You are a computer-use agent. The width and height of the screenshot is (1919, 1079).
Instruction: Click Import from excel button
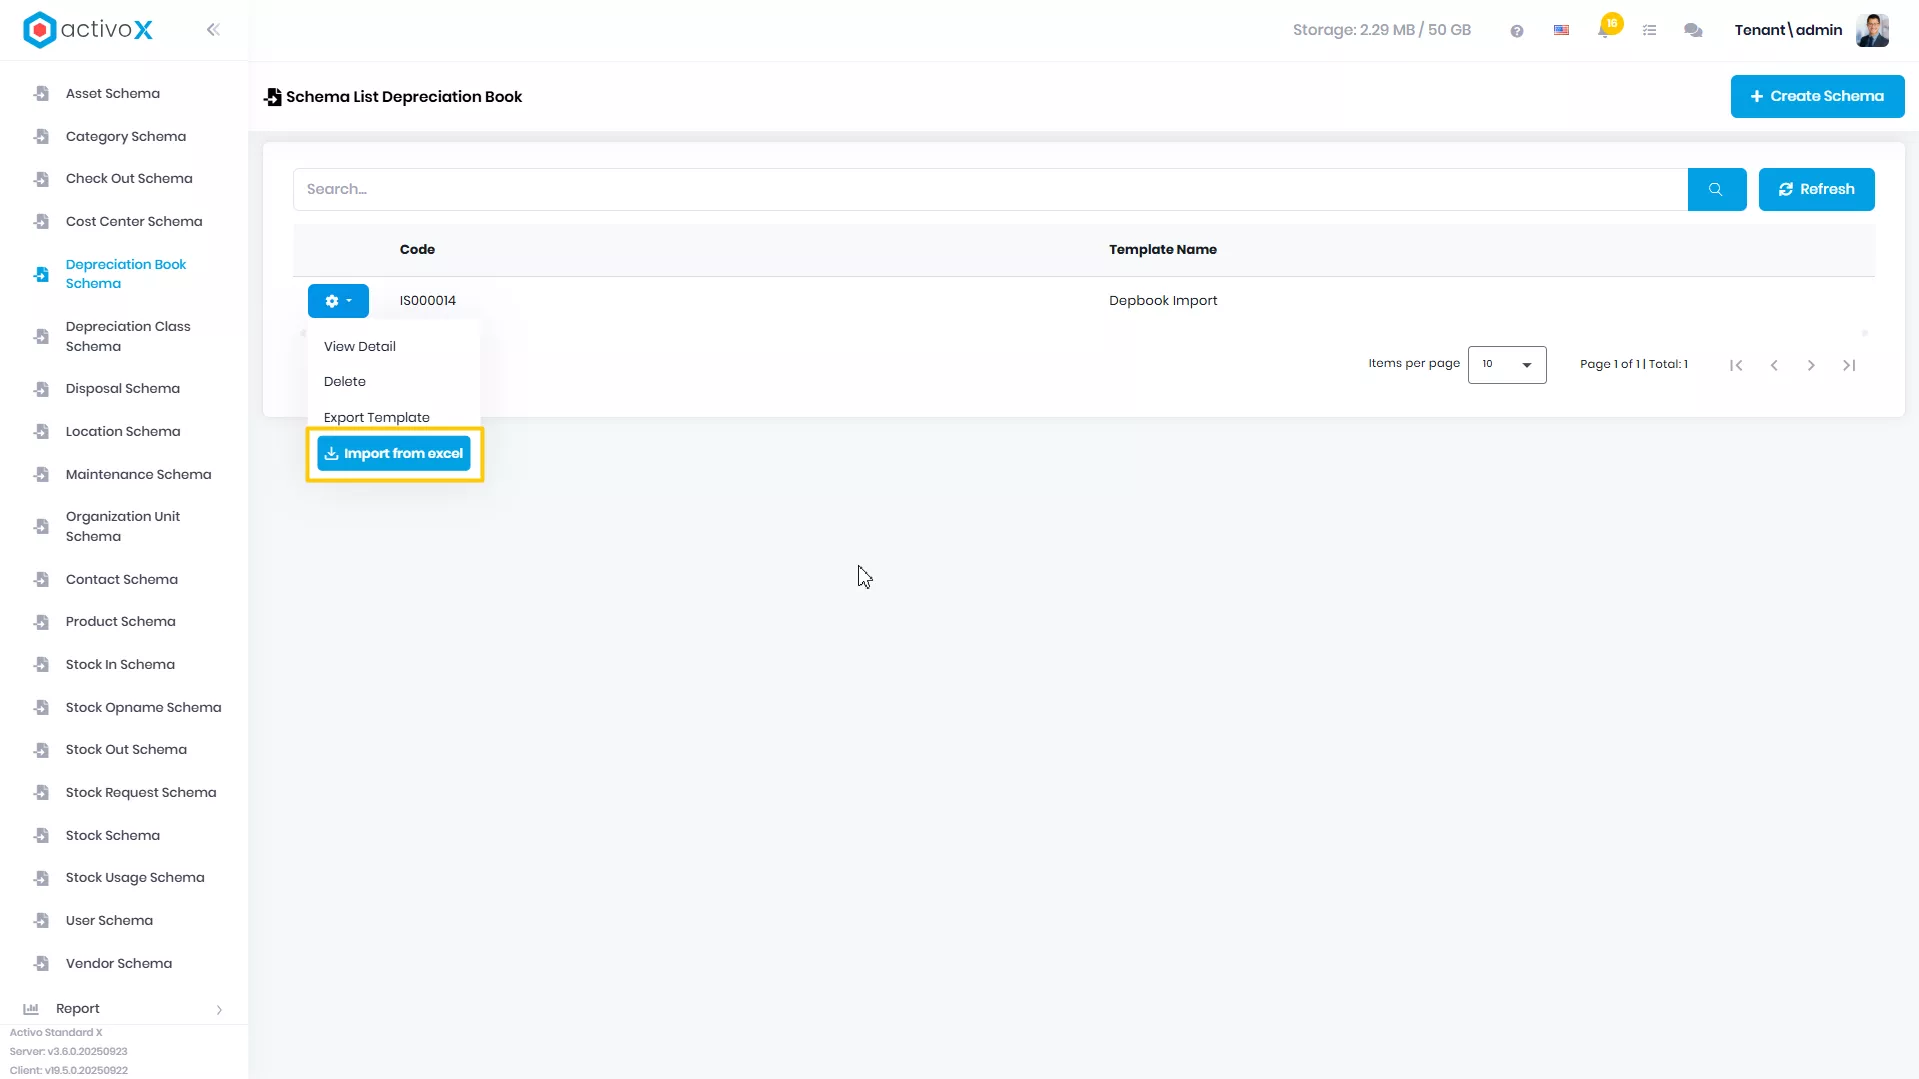click(394, 454)
